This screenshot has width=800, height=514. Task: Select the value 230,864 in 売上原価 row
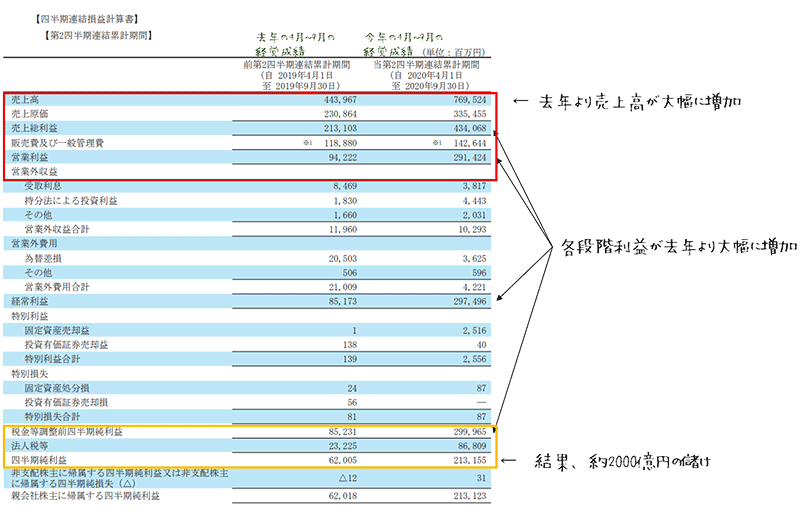(340, 114)
